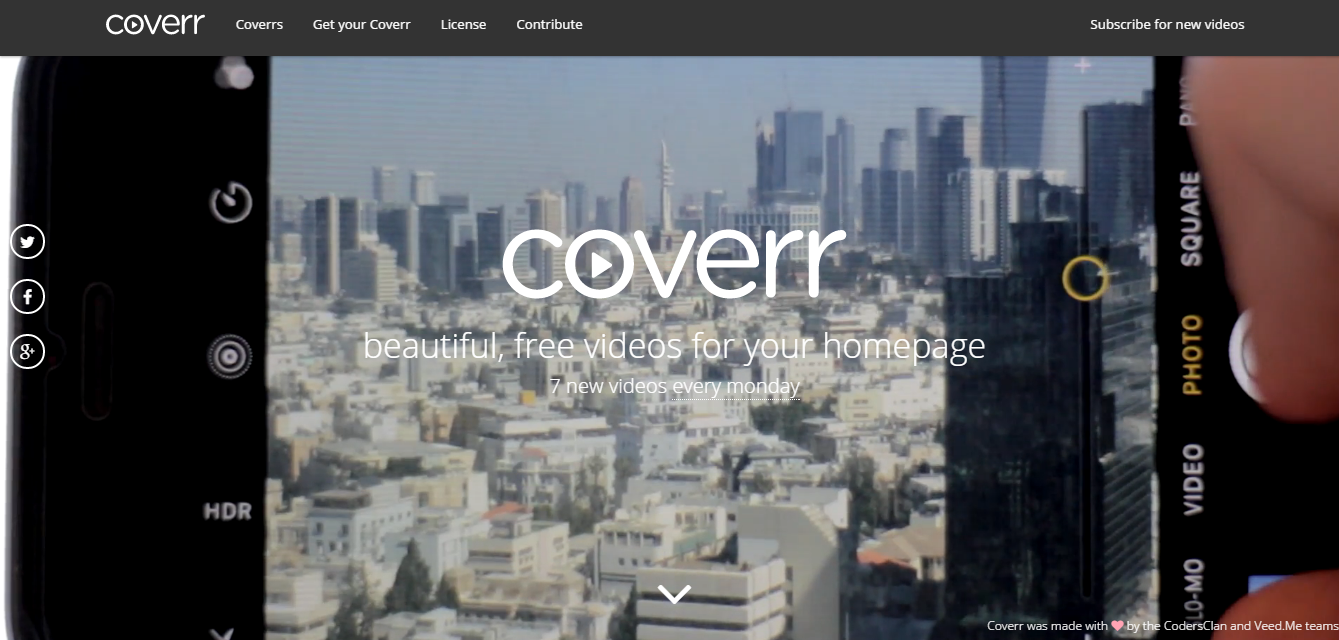Click Subscribe for new videos

(1167, 24)
